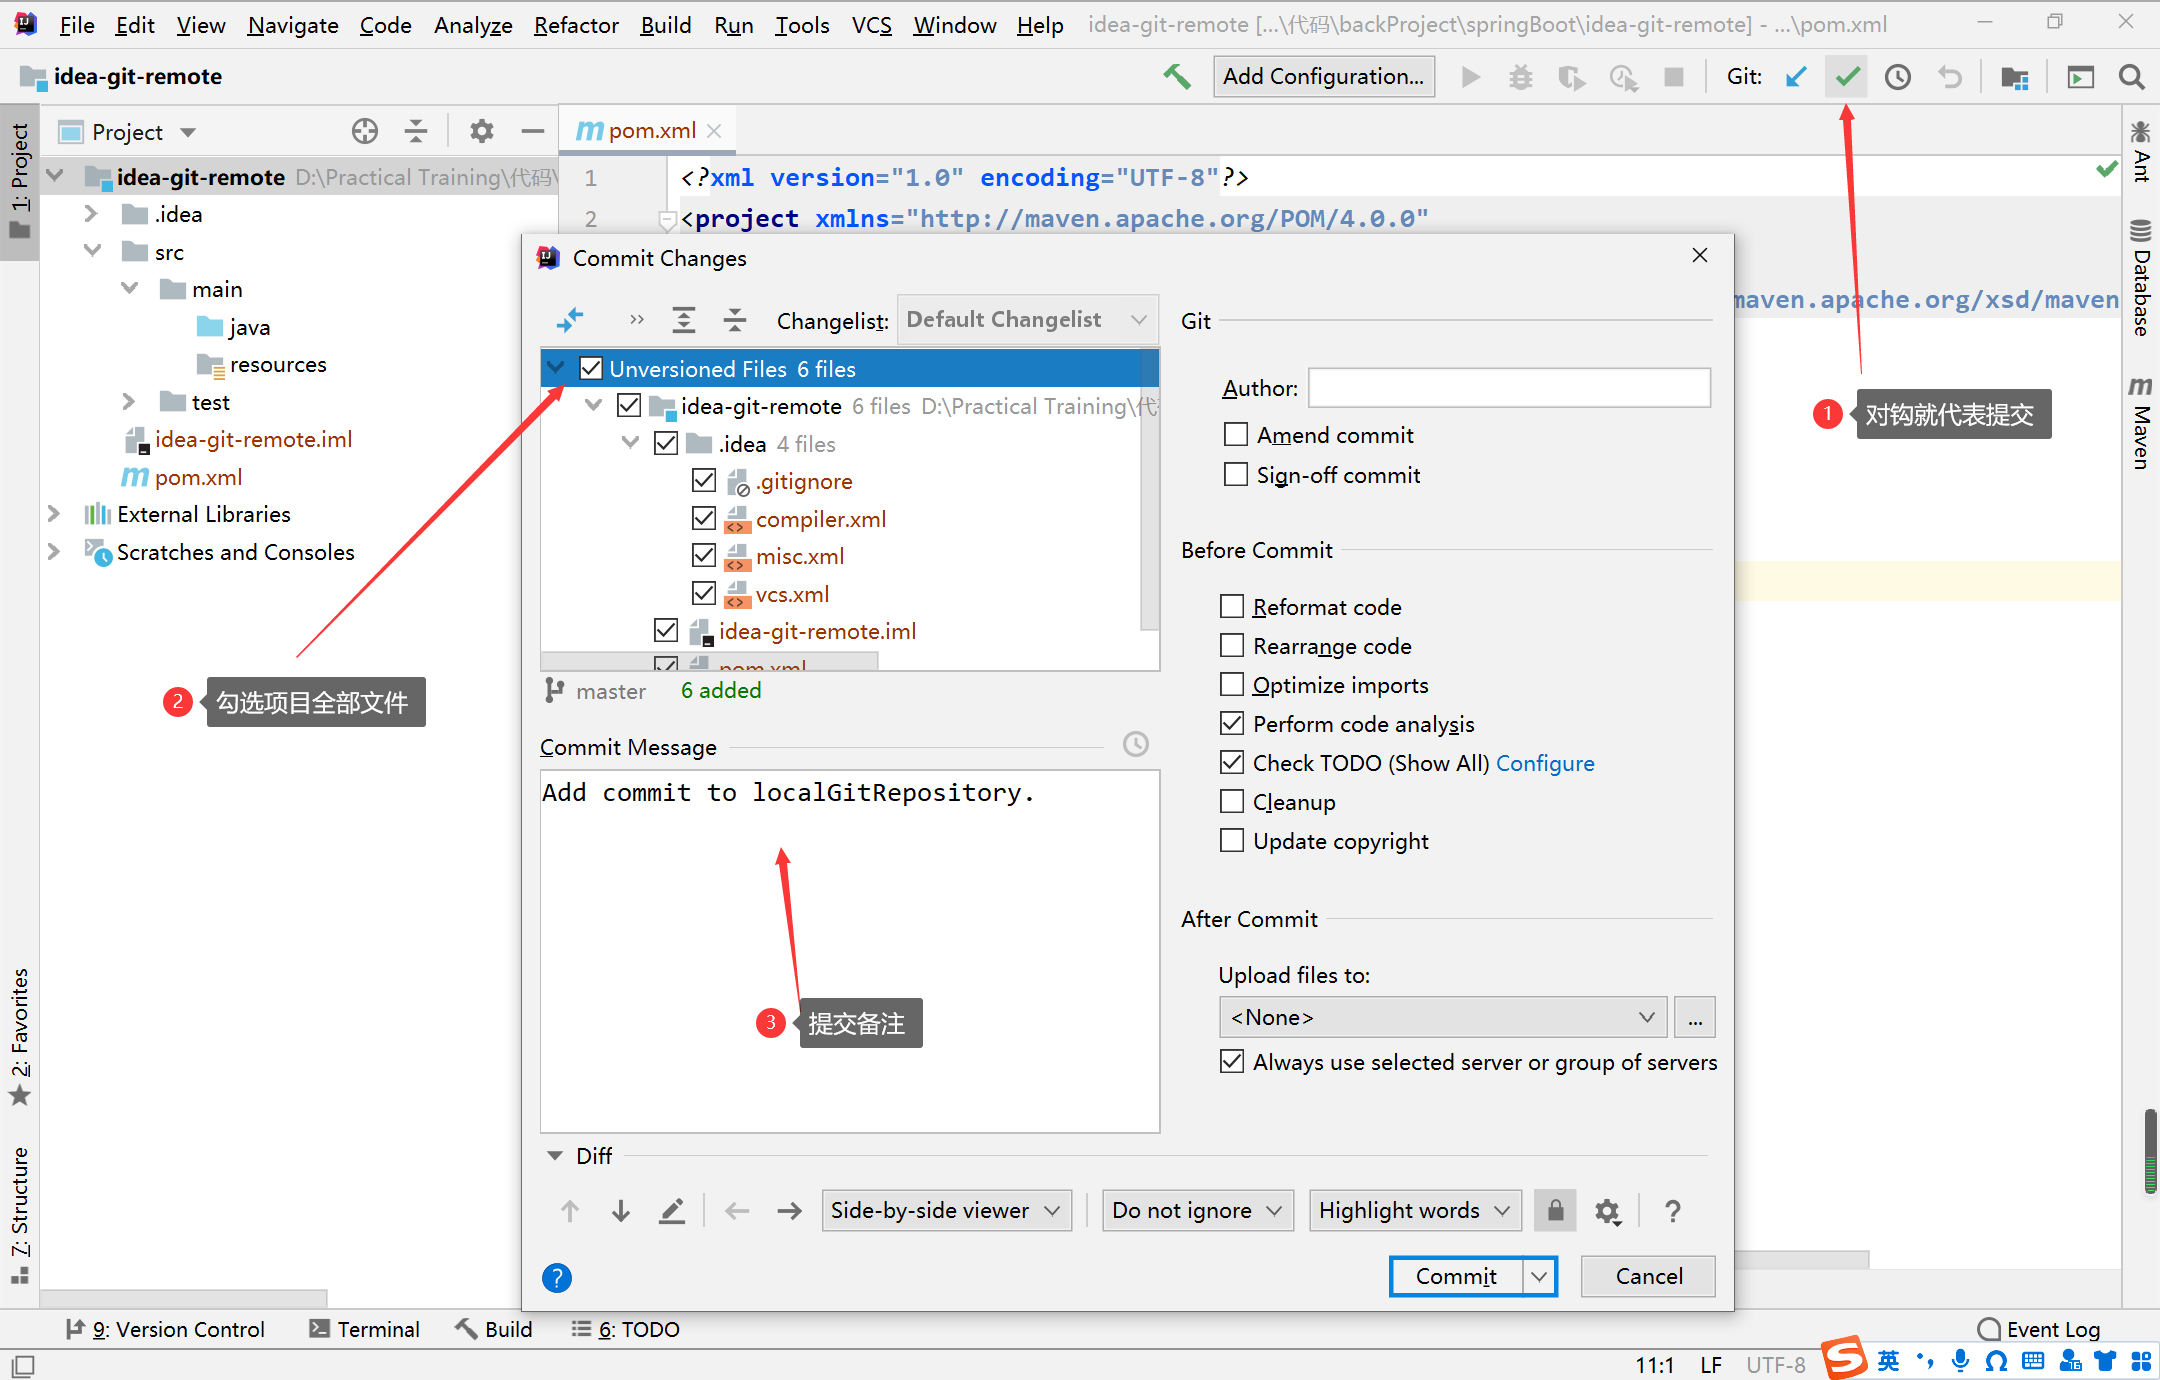Viewport: 2160px width, 1380px height.
Task: Open Highlight words dropdown
Action: [1415, 1211]
